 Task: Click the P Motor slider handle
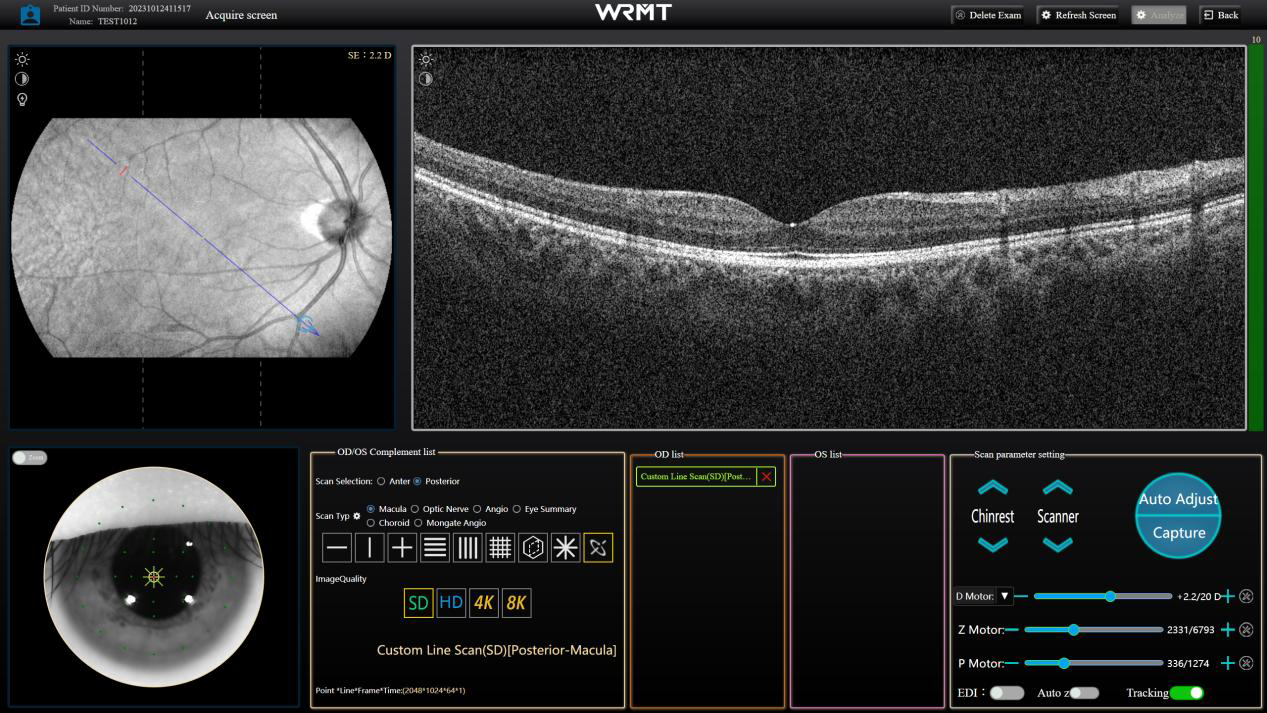point(1064,663)
